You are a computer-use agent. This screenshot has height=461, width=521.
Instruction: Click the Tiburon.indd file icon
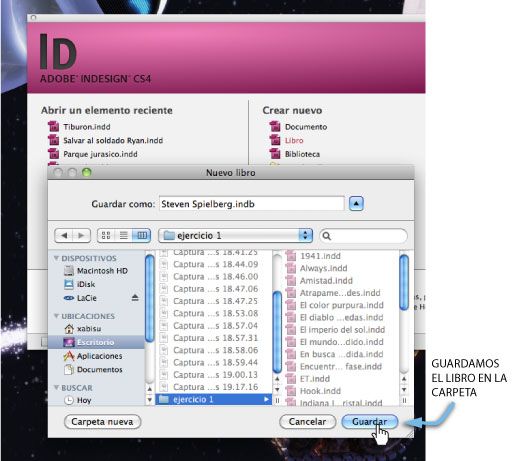click(x=53, y=127)
